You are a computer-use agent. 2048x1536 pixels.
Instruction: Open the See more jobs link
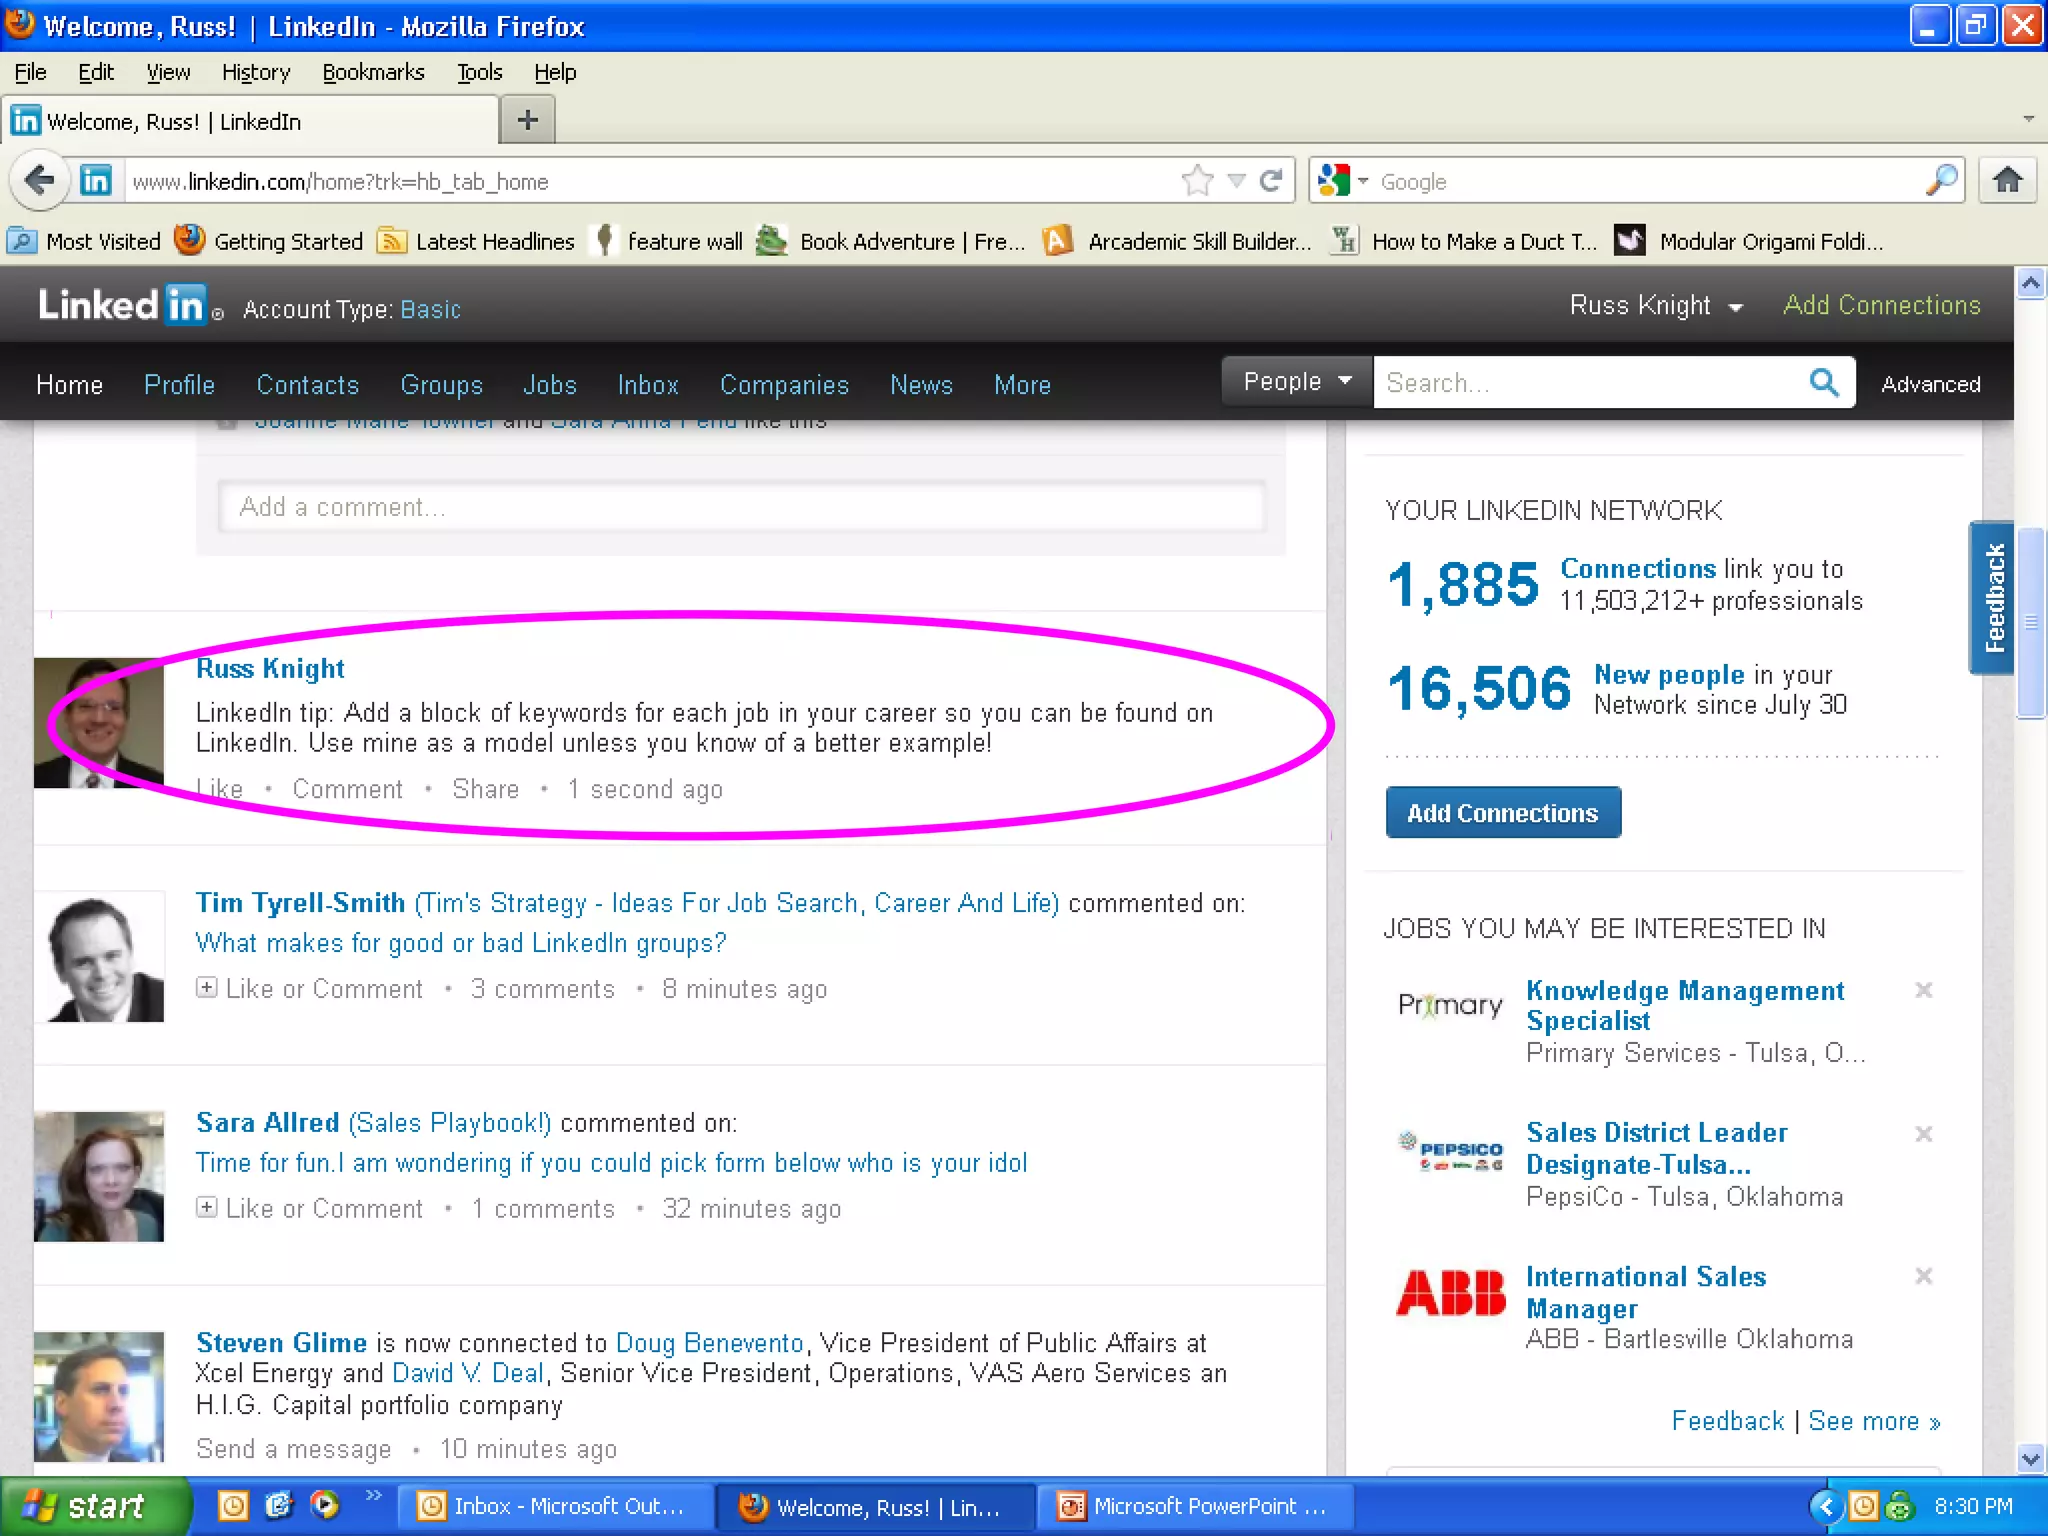coord(1873,1421)
